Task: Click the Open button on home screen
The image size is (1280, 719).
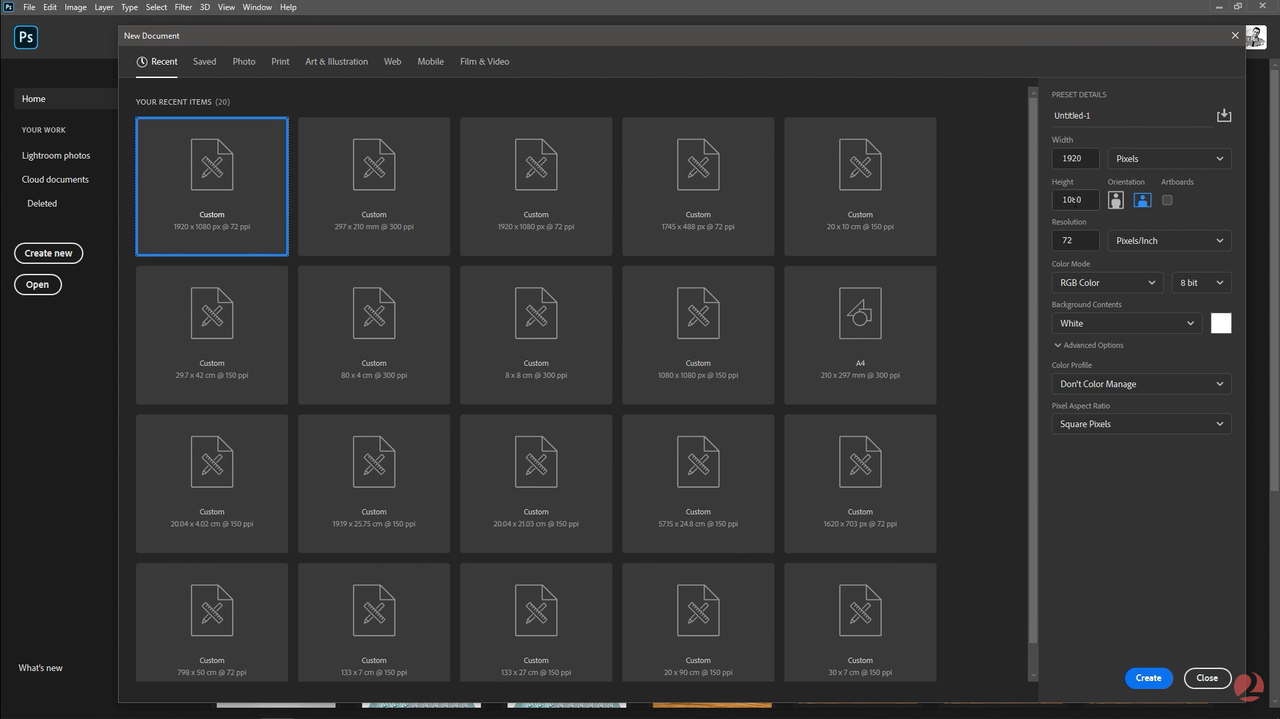Action: [x=38, y=285]
